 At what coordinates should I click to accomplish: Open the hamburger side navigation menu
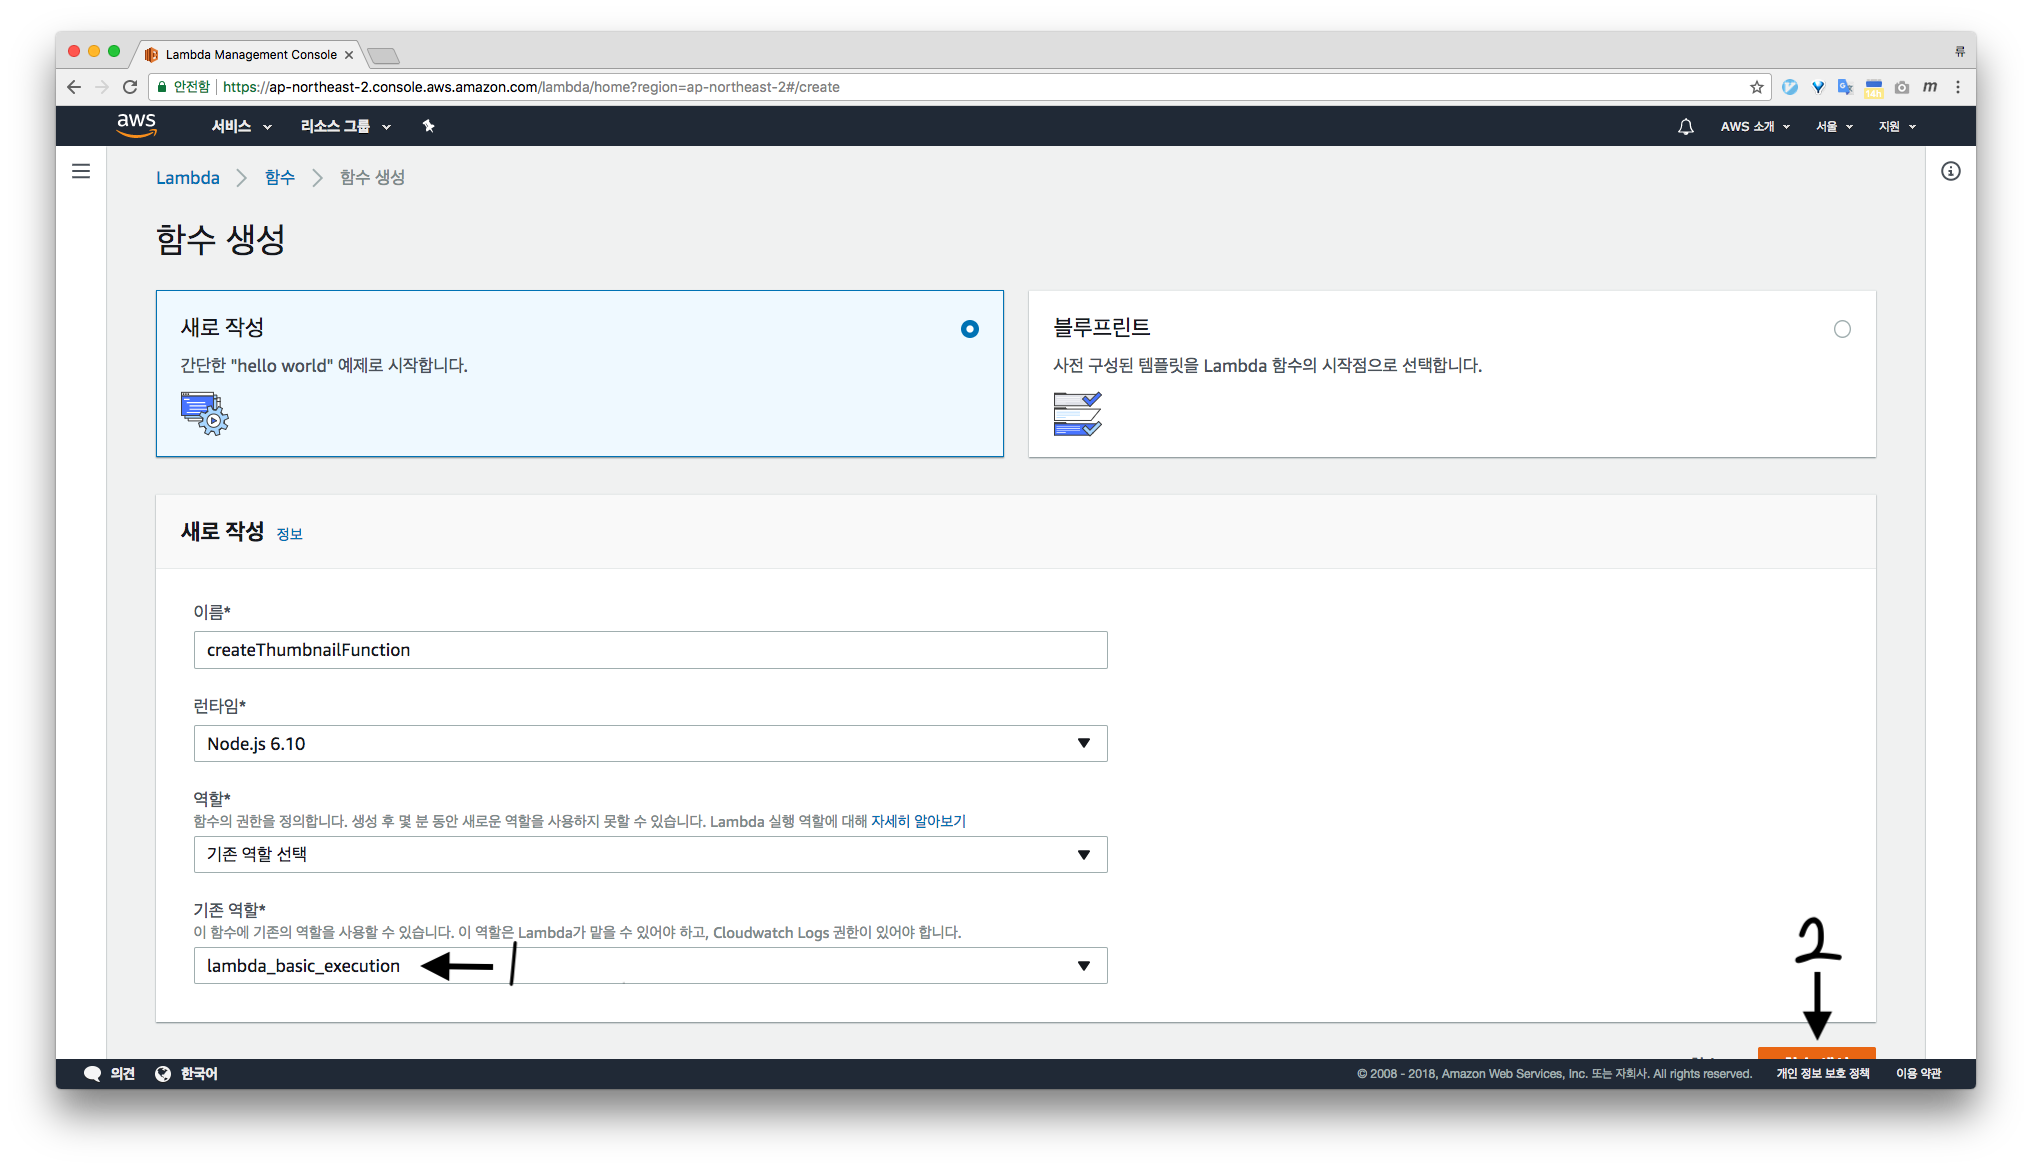(x=81, y=171)
